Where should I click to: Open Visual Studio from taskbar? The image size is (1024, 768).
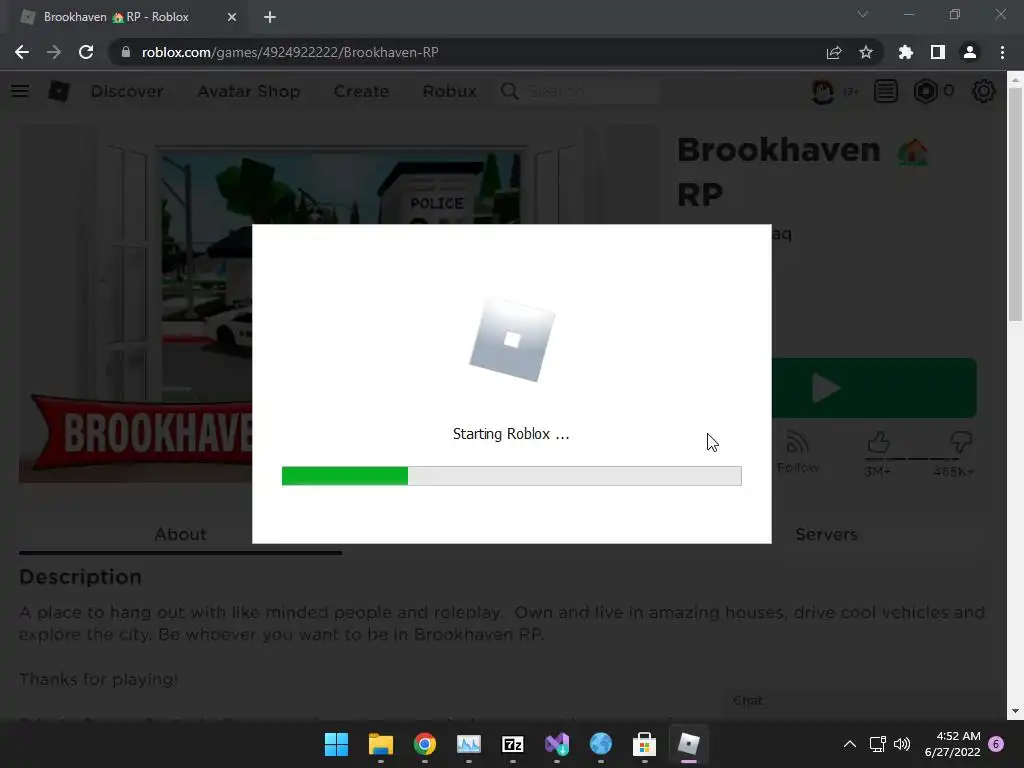coord(556,744)
